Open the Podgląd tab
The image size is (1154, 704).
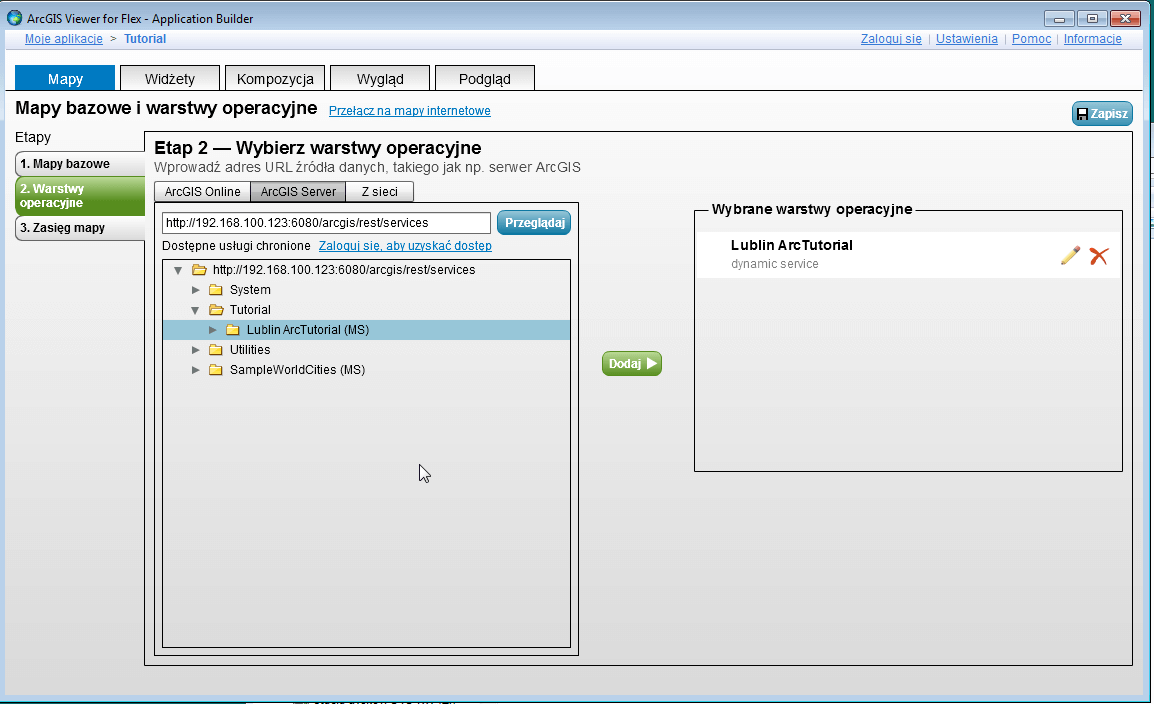coord(485,78)
